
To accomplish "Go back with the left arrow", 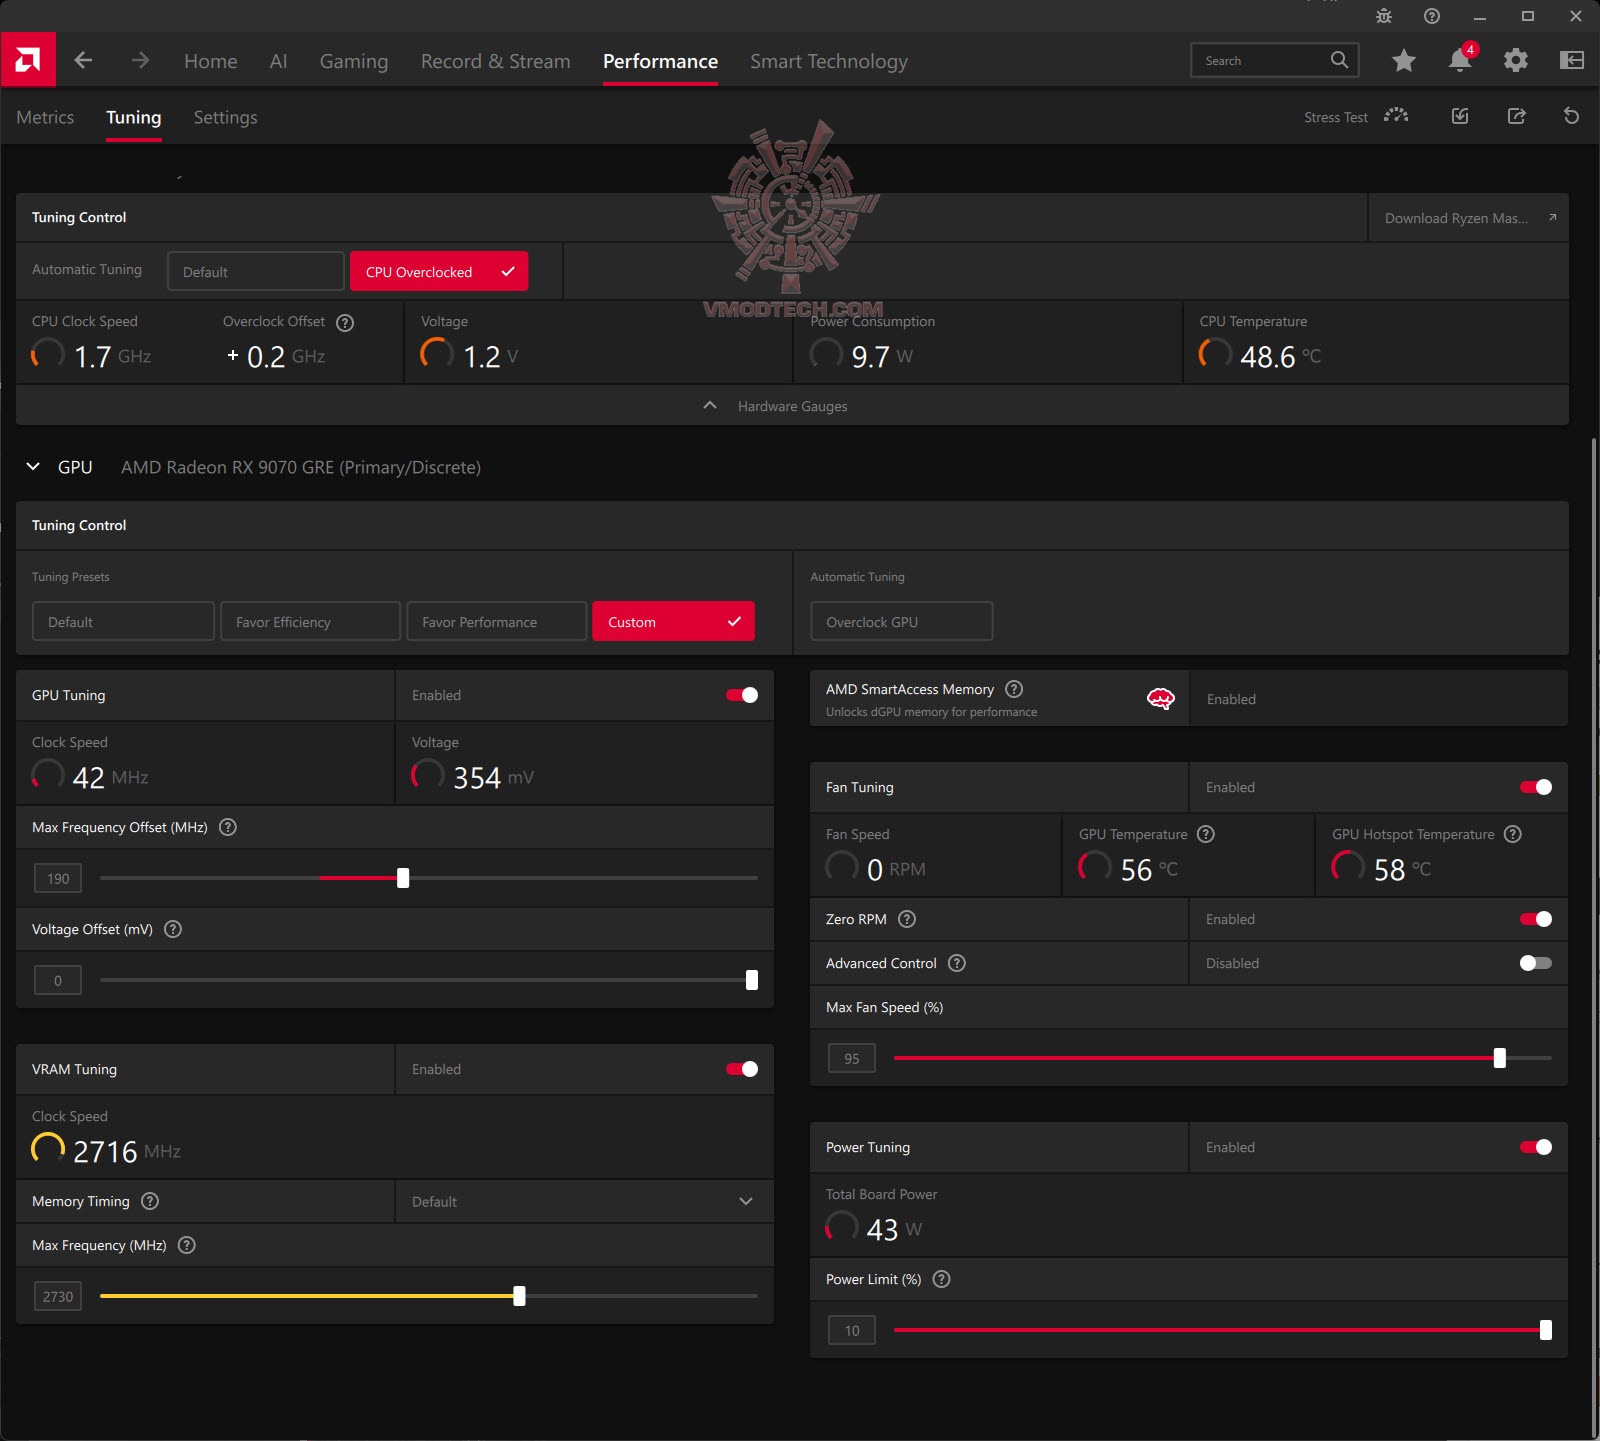I will (x=84, y=61).
